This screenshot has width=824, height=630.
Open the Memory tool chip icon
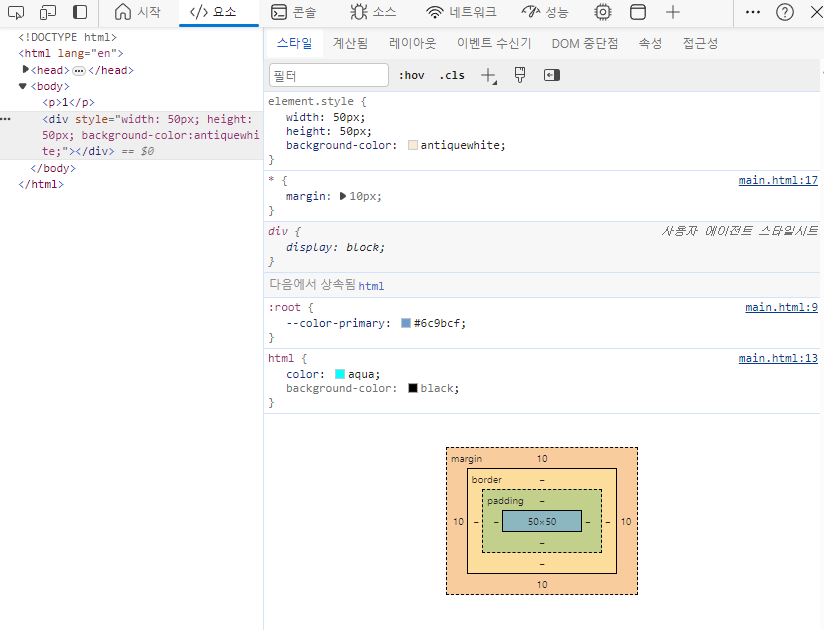click(603, 12)
